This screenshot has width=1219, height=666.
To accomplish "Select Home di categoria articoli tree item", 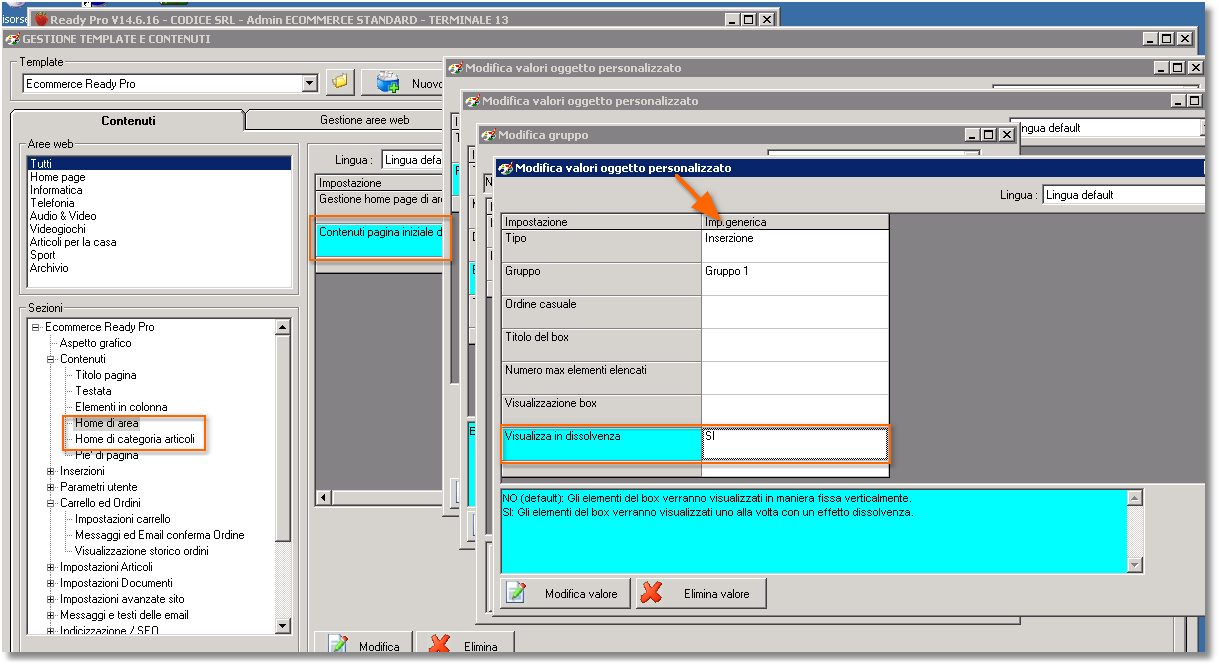I will (x=135, y=439).
